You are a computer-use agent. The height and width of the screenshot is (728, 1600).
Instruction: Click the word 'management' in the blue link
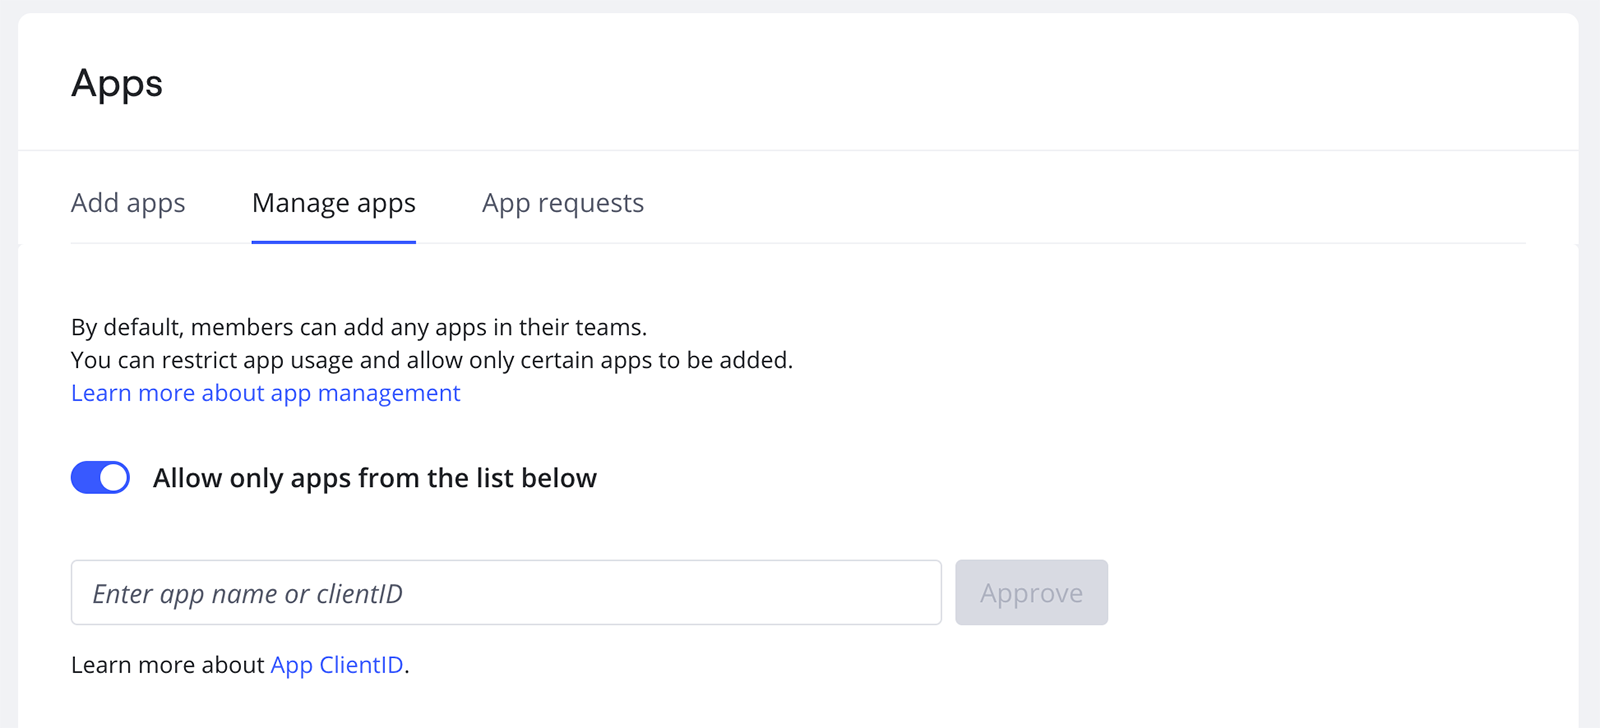click(389, 393)
